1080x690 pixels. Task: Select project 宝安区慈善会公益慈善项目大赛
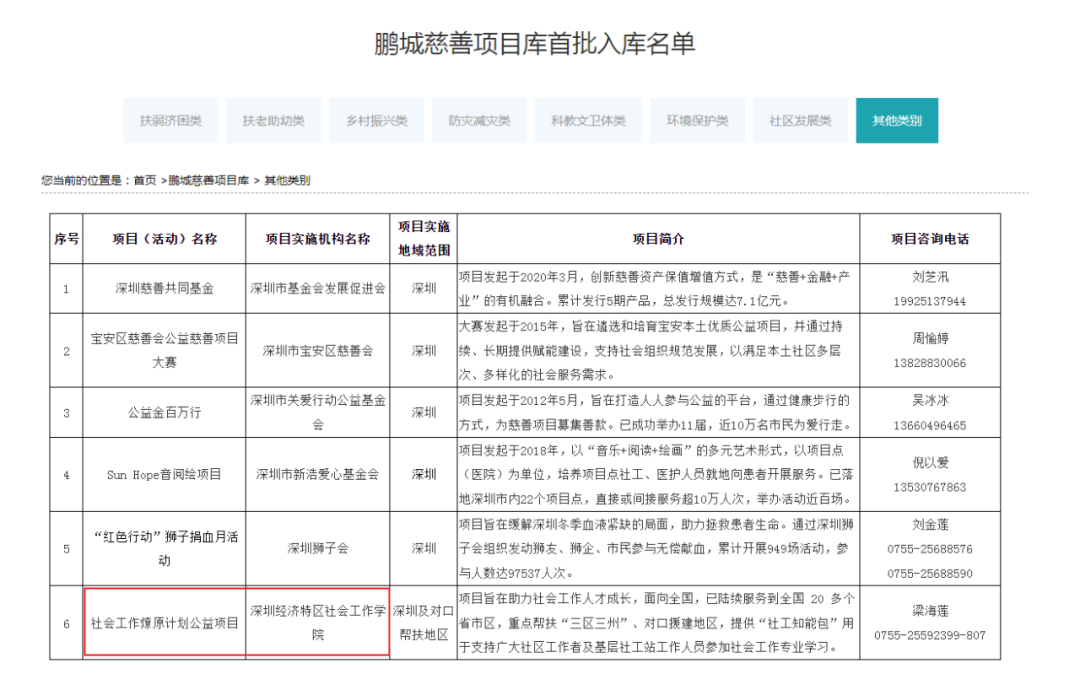coord(165,351)
